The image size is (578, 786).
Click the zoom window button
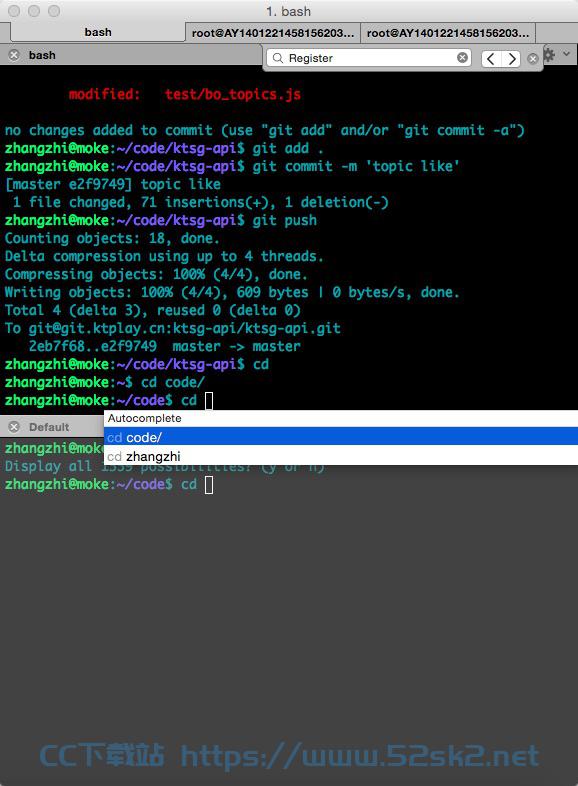pos(54,11)
